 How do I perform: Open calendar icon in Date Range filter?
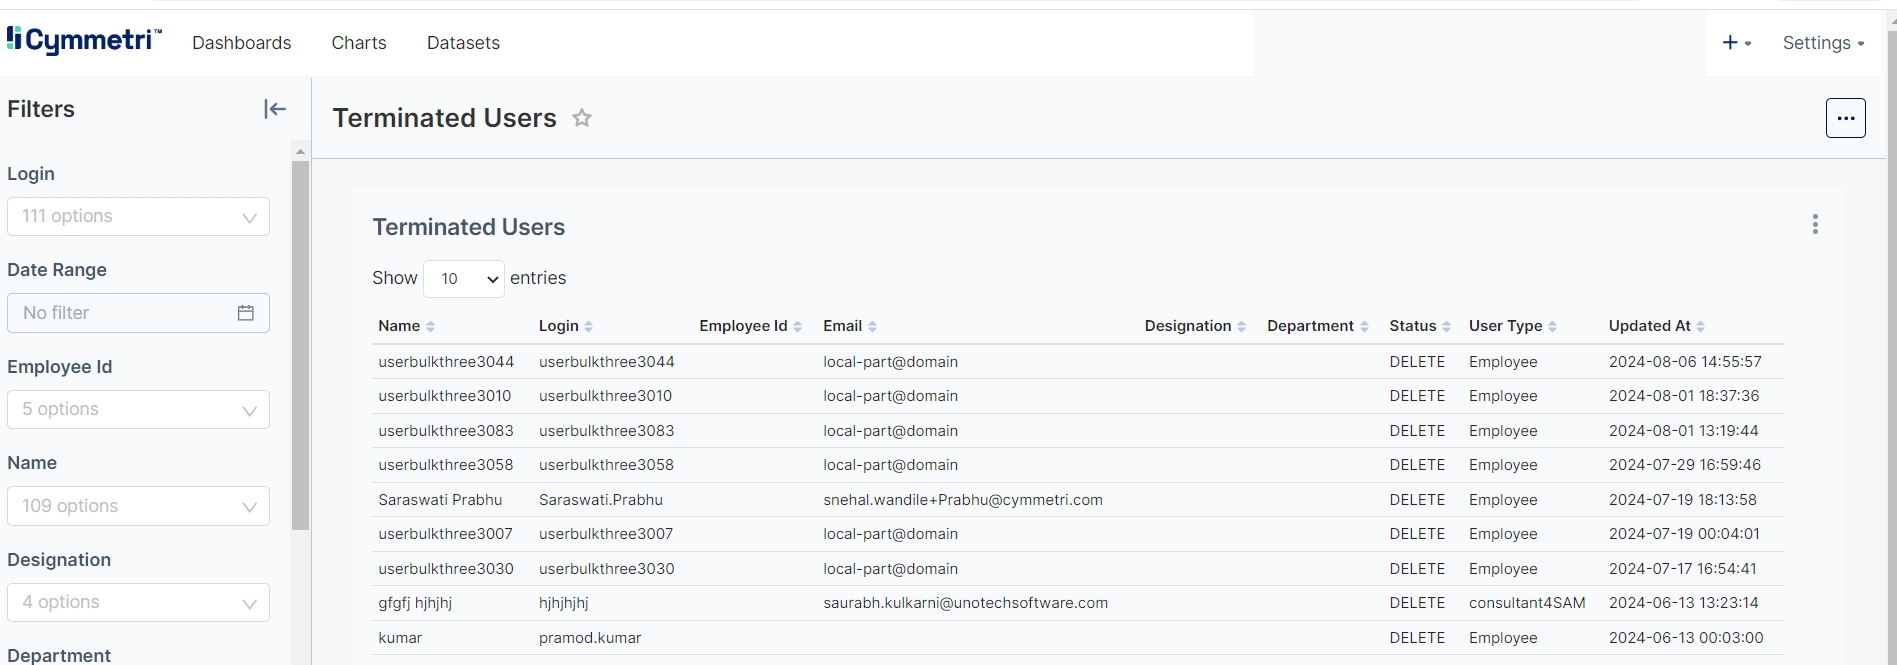click(x=246, y=313)
